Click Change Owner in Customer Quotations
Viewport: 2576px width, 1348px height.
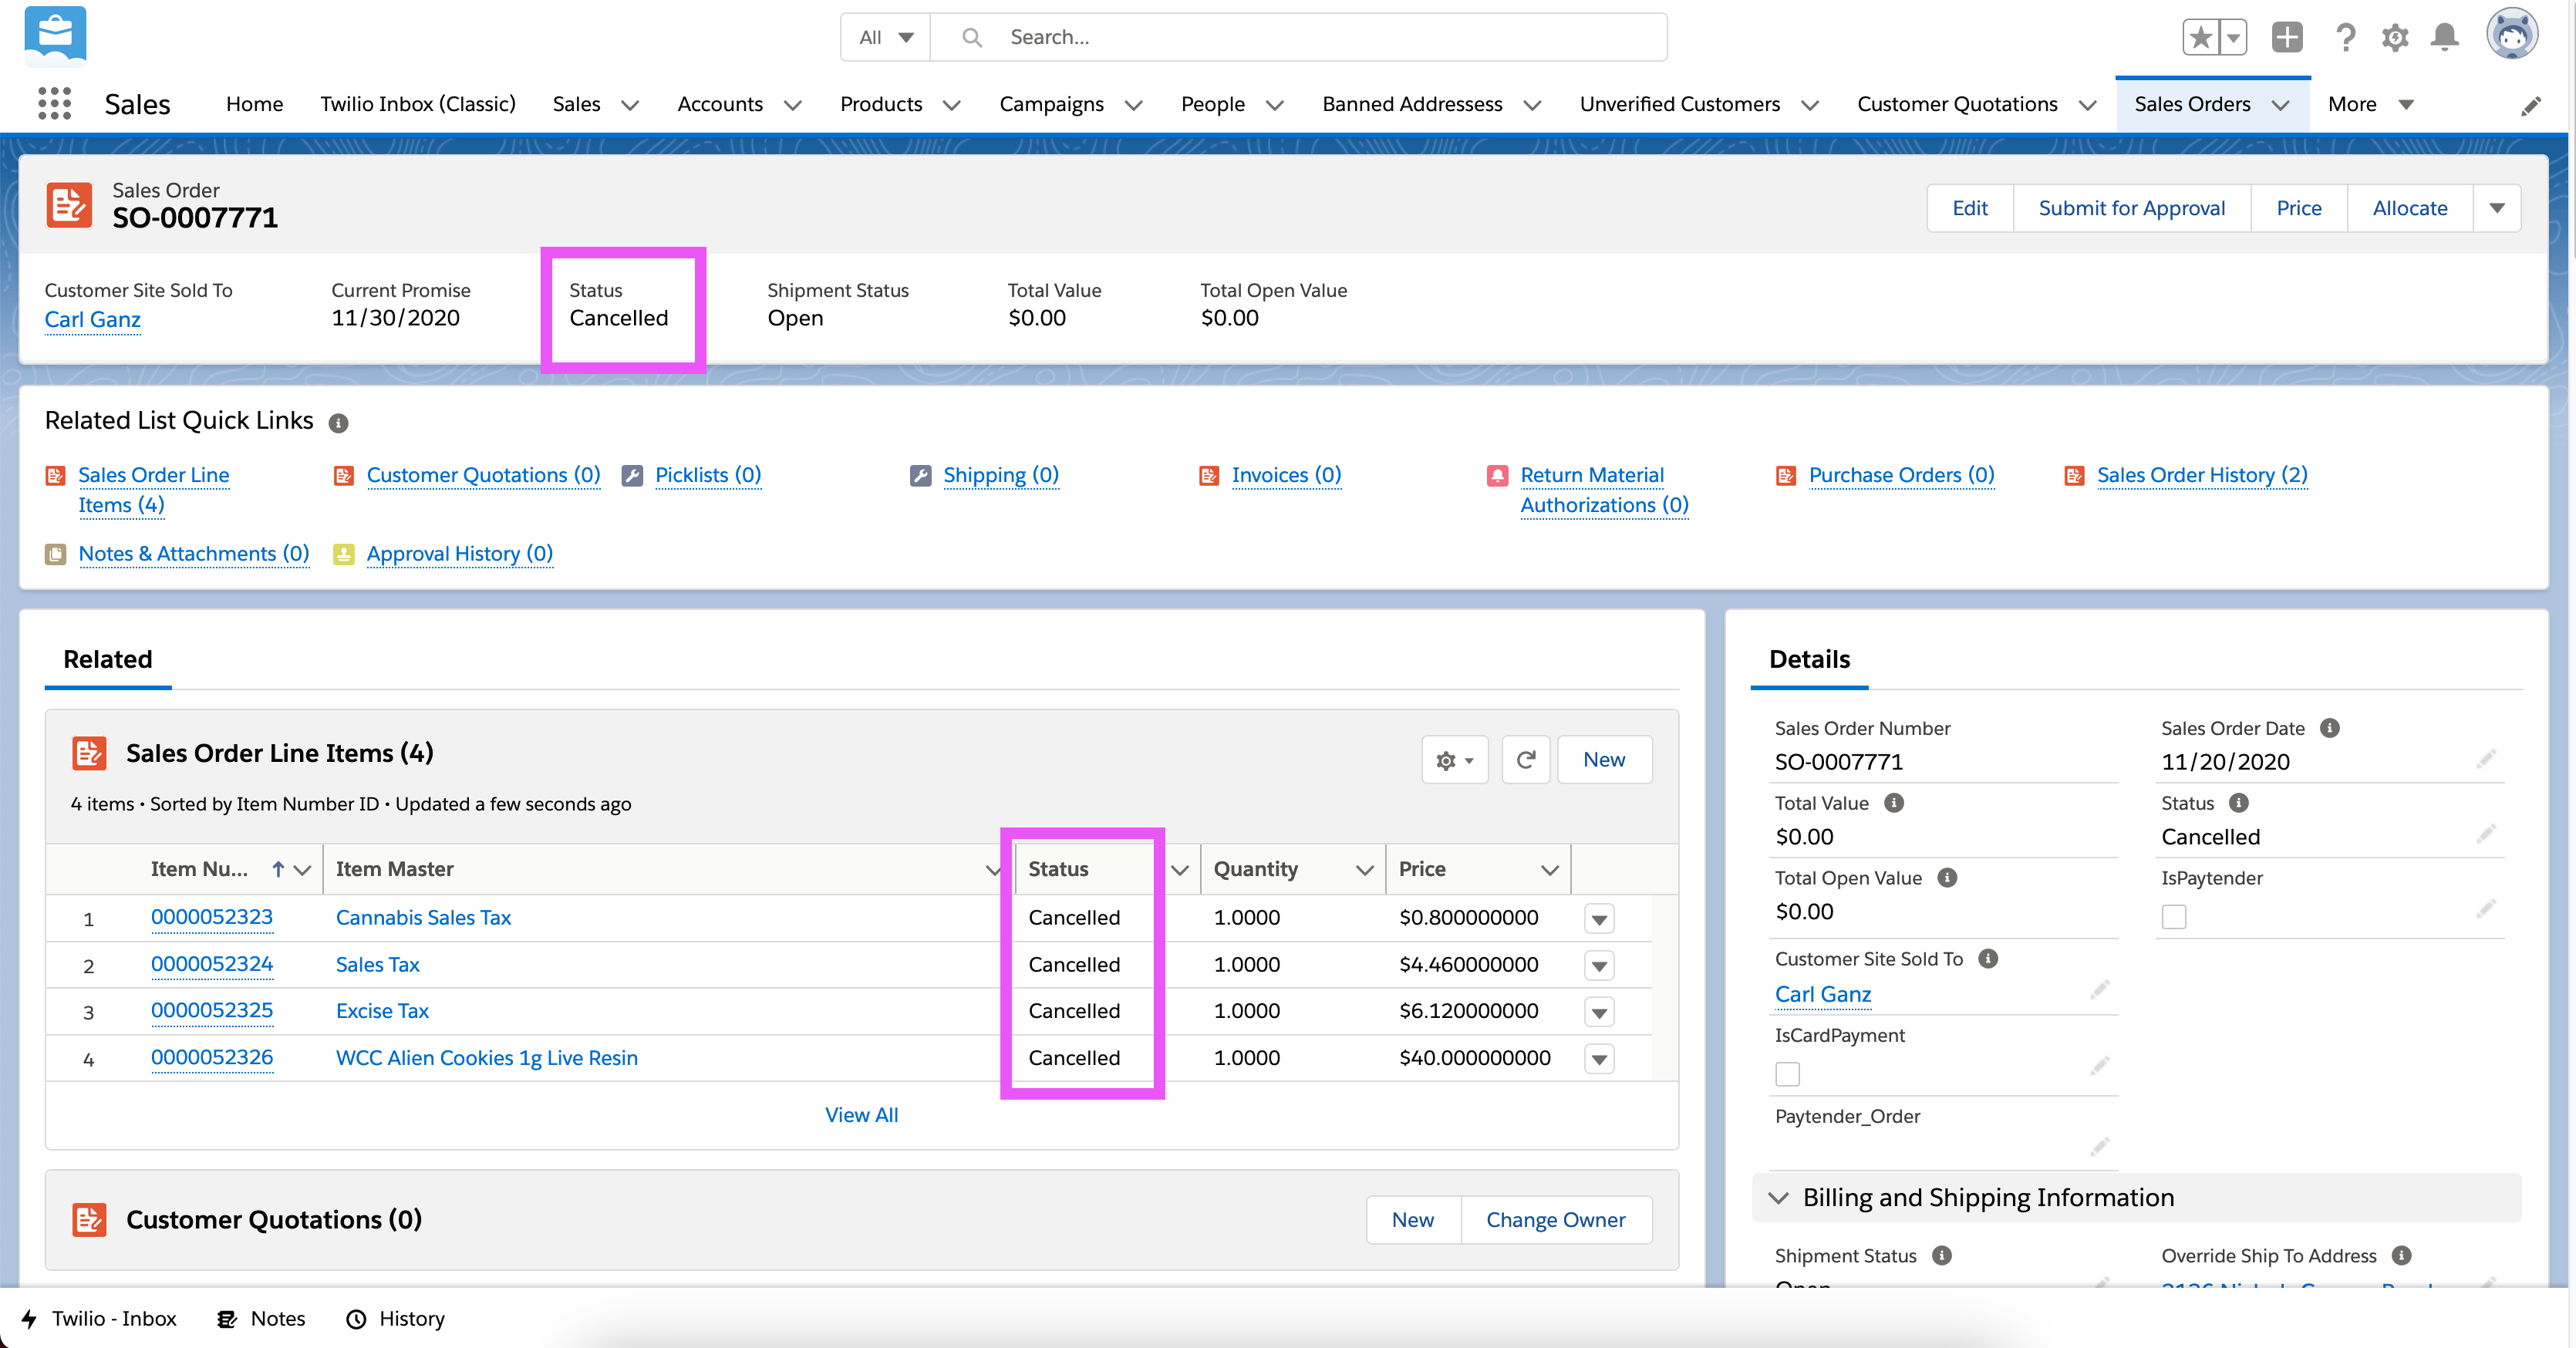(1555, 1220)
